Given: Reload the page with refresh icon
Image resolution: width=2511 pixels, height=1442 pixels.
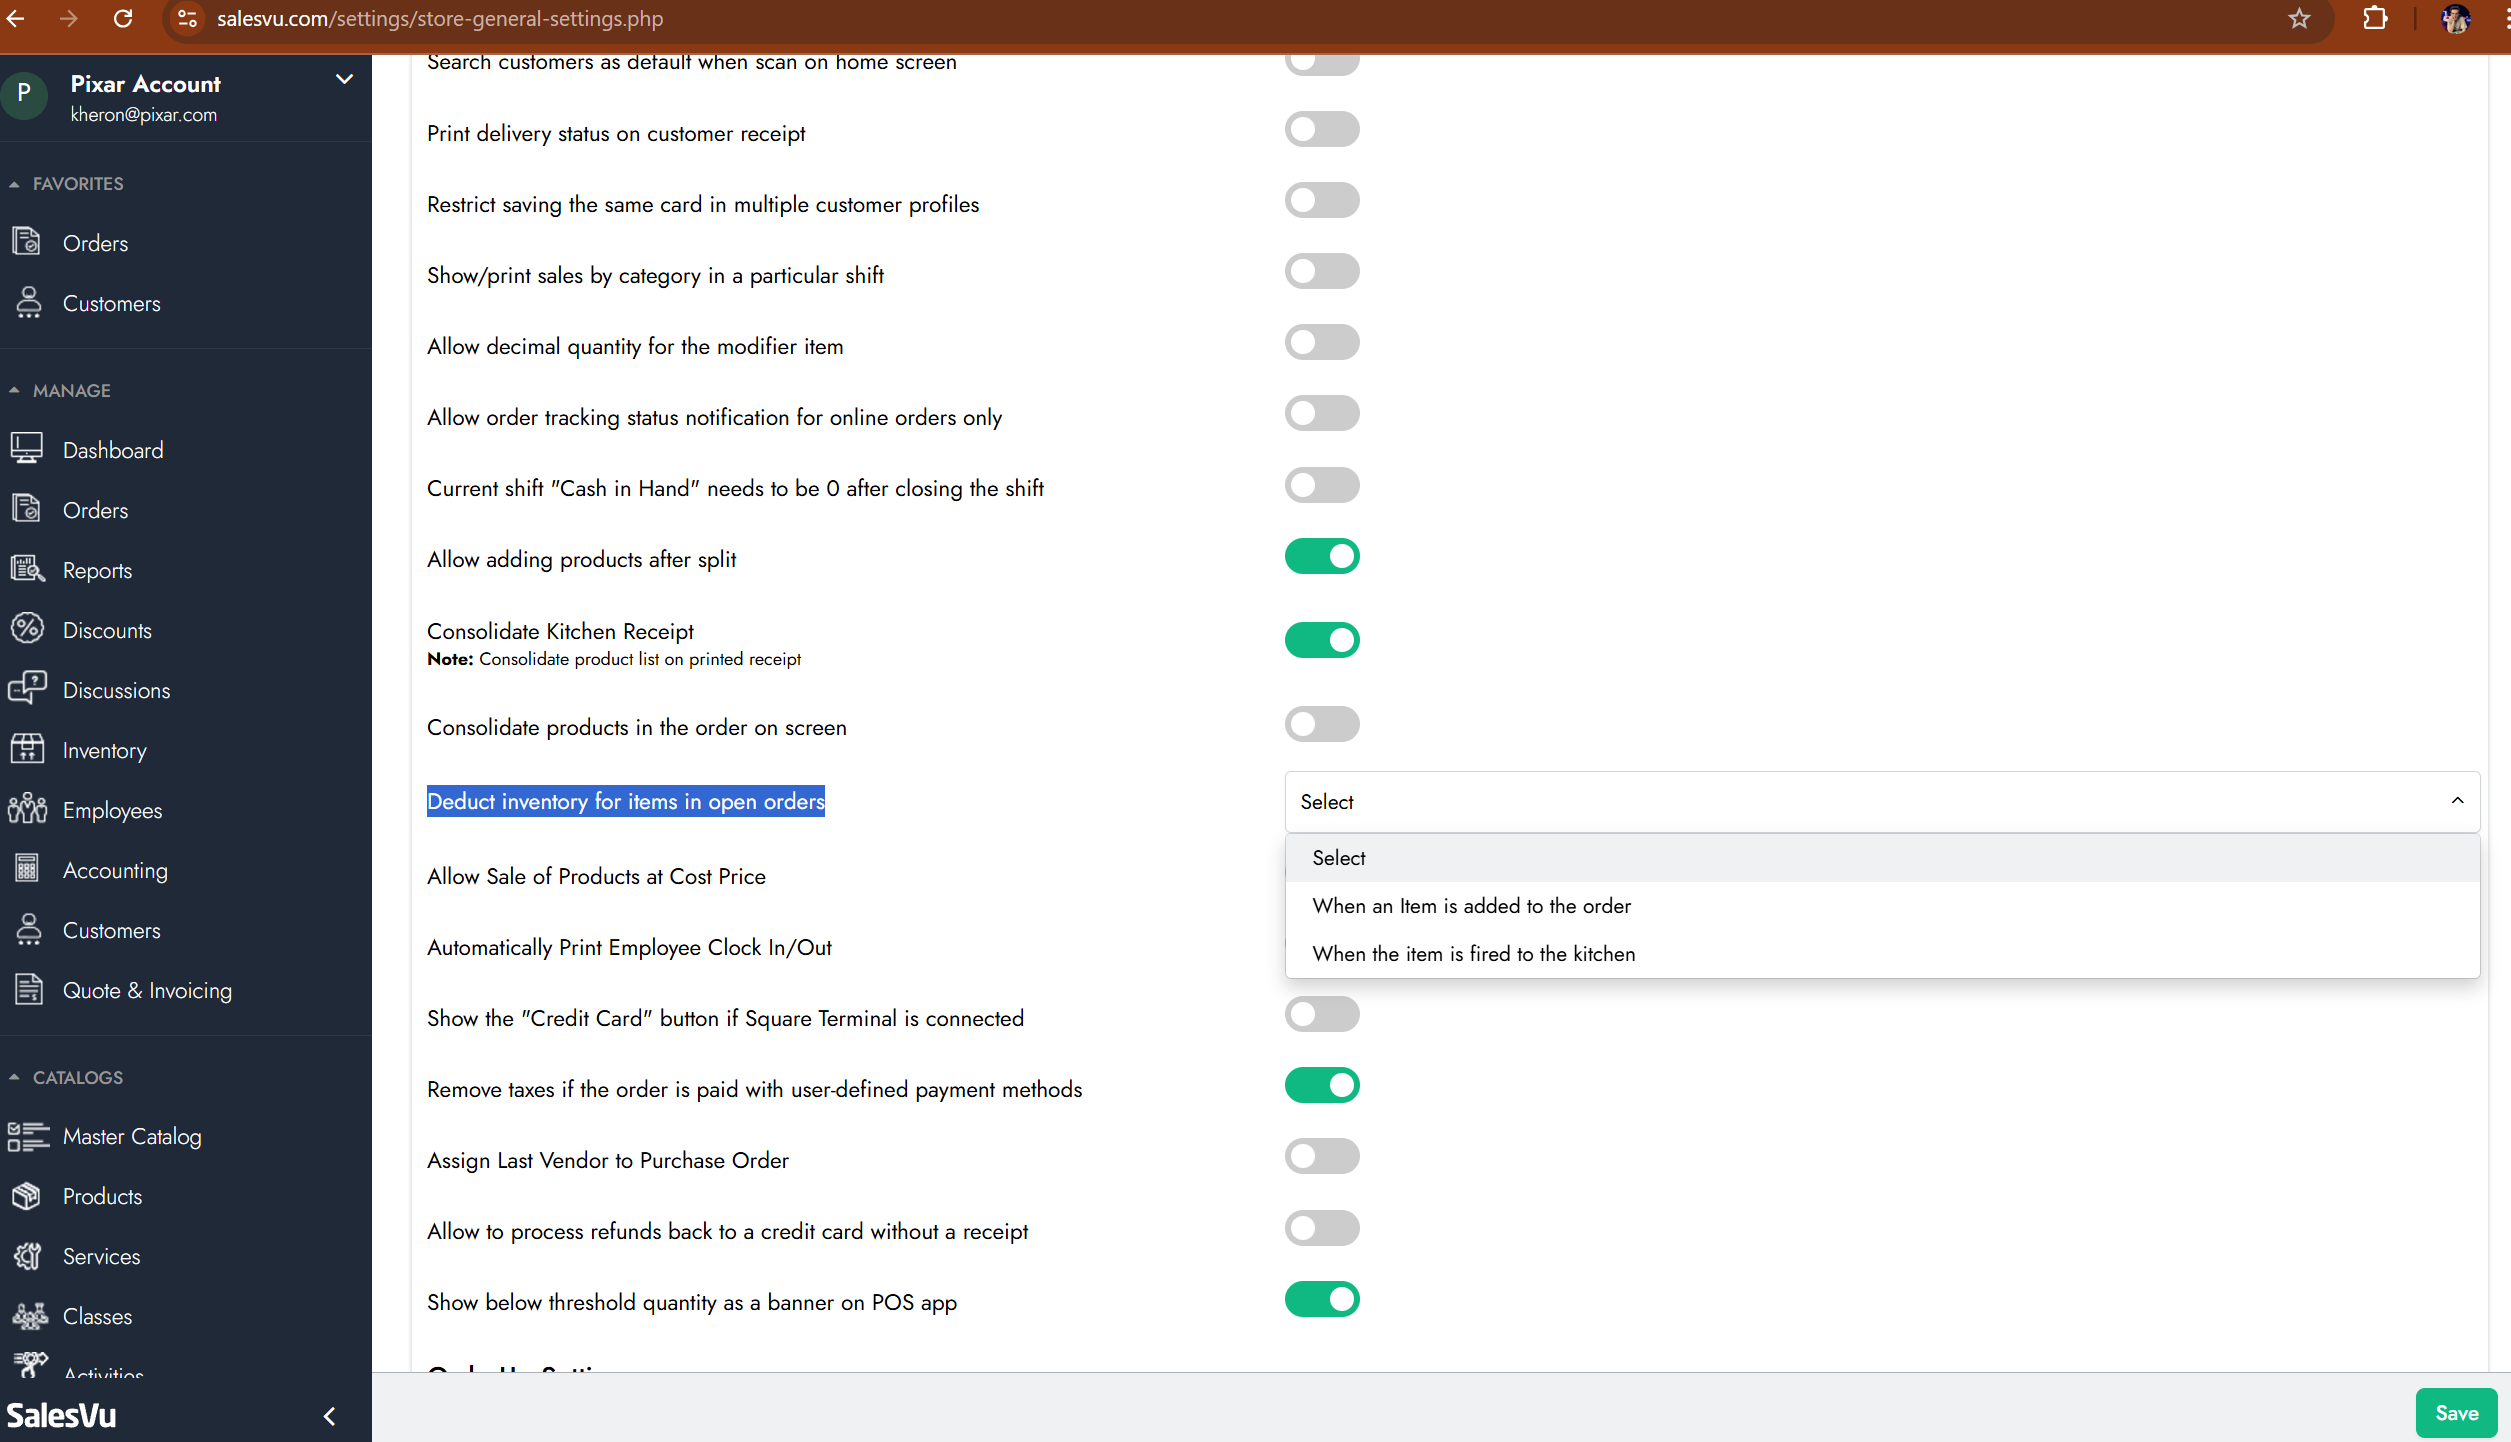Looking at the screenshot, I should [122, 19].
